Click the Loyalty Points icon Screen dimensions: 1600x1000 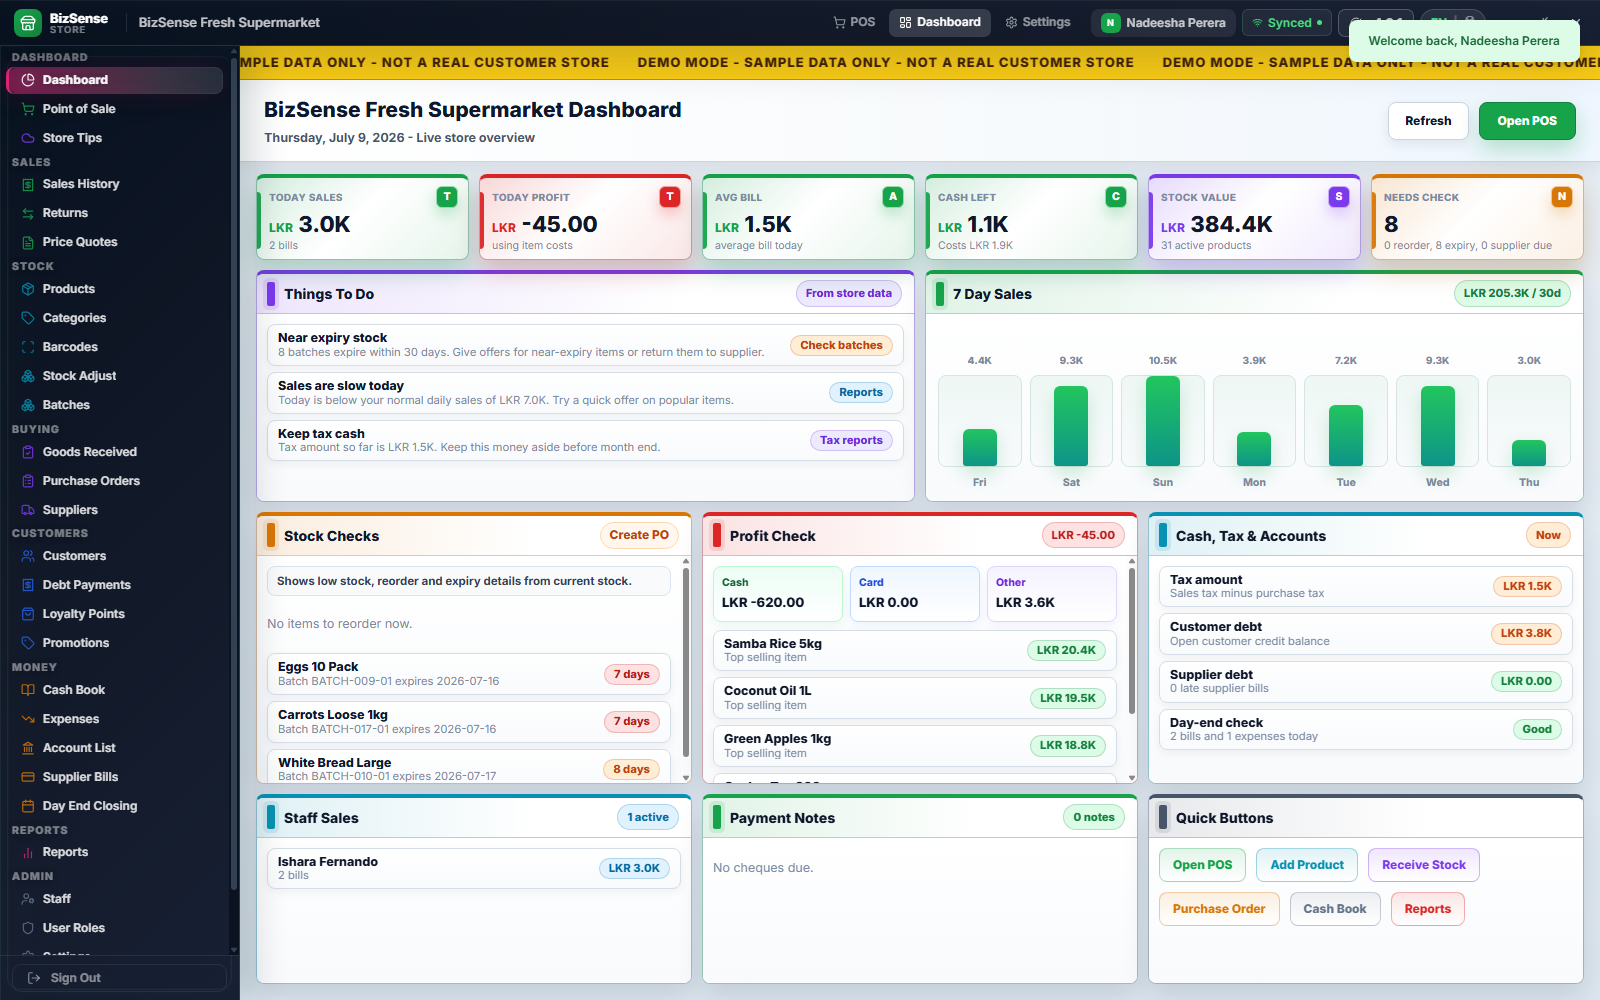[x=28, y=614]
